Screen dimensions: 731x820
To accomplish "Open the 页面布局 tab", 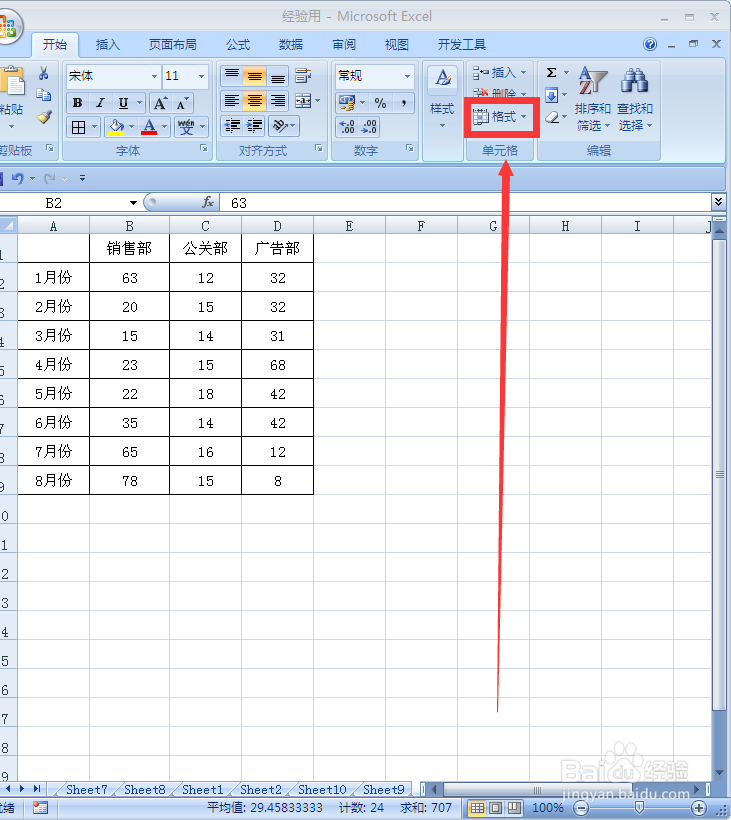I will 173,44.
